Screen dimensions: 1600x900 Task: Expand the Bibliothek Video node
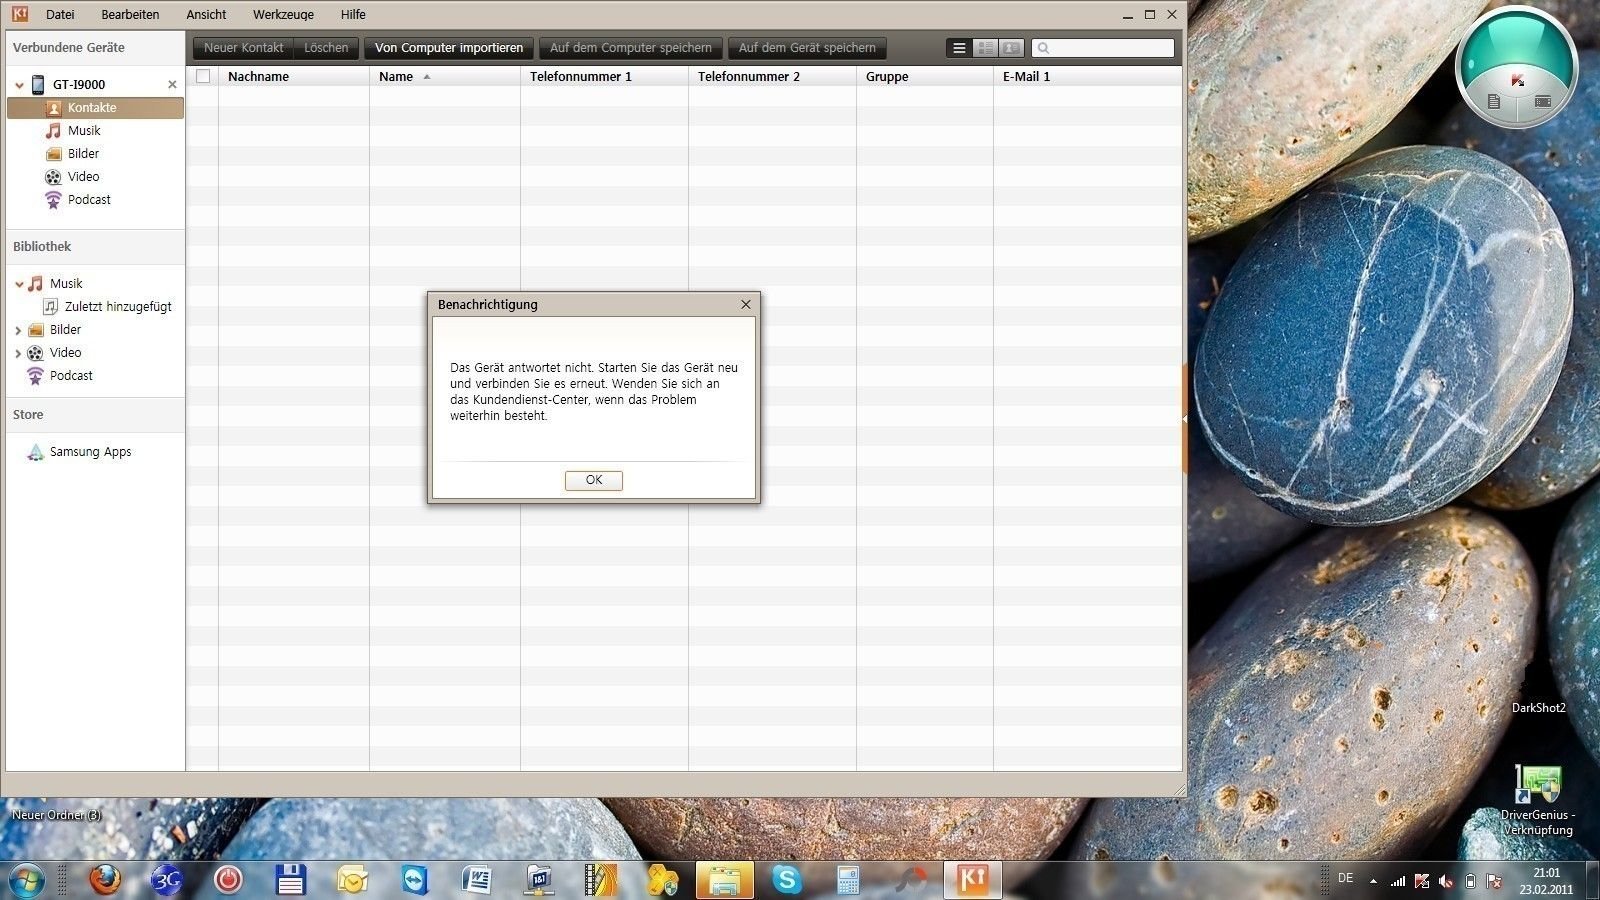18,353
